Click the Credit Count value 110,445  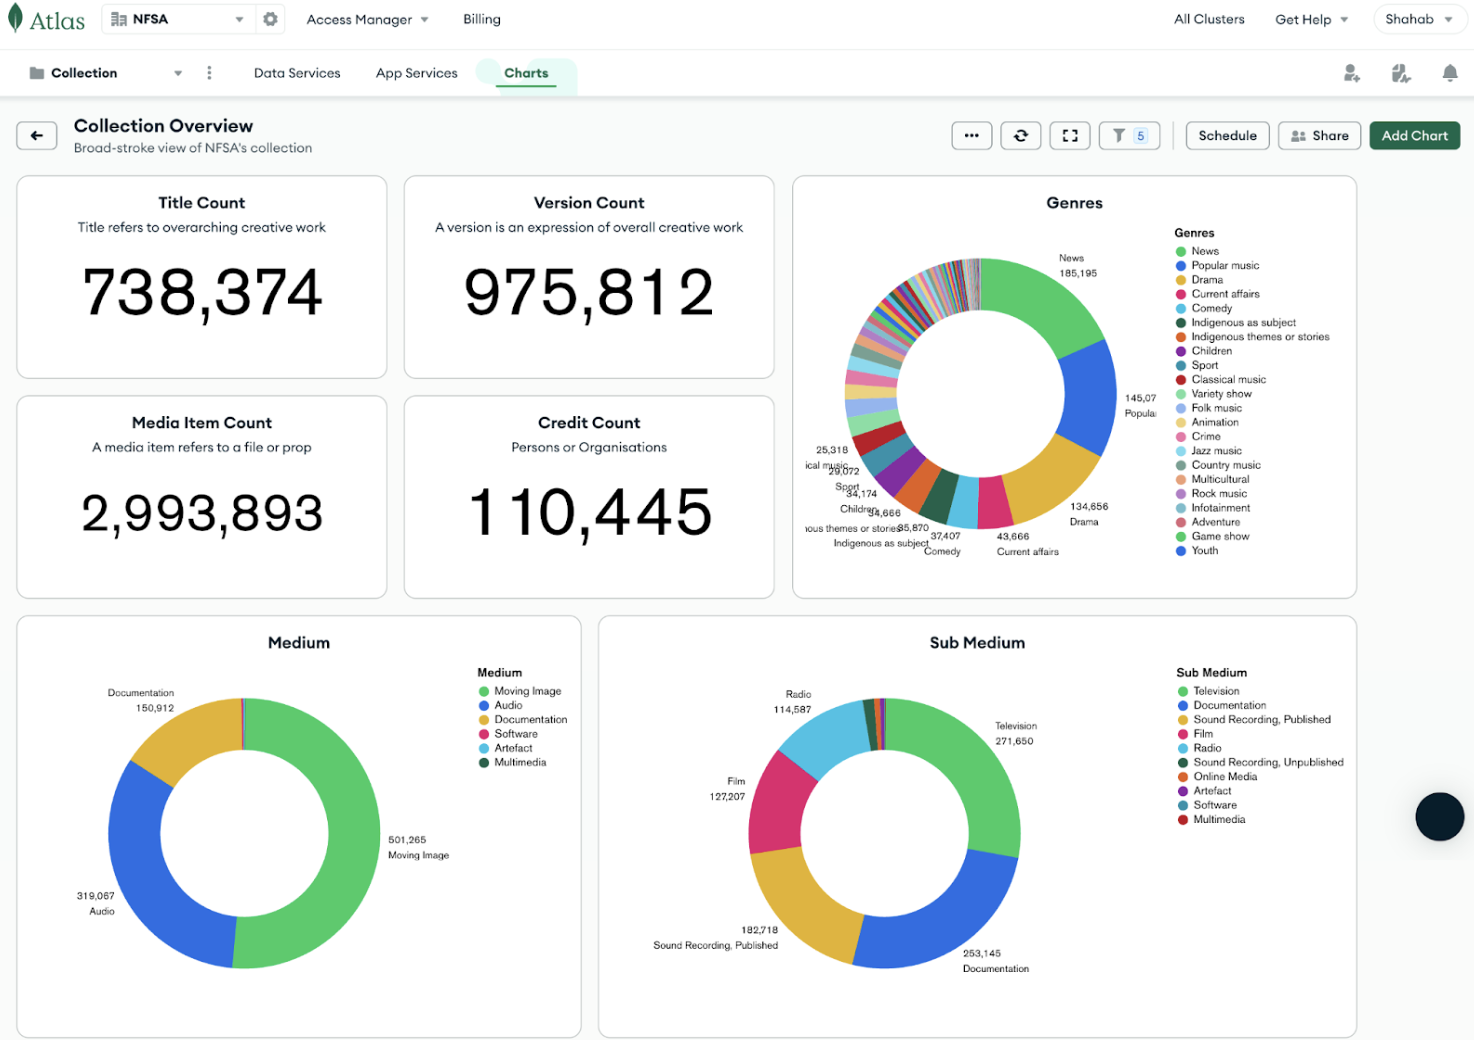pyautogui.click(x=589, y=514)
